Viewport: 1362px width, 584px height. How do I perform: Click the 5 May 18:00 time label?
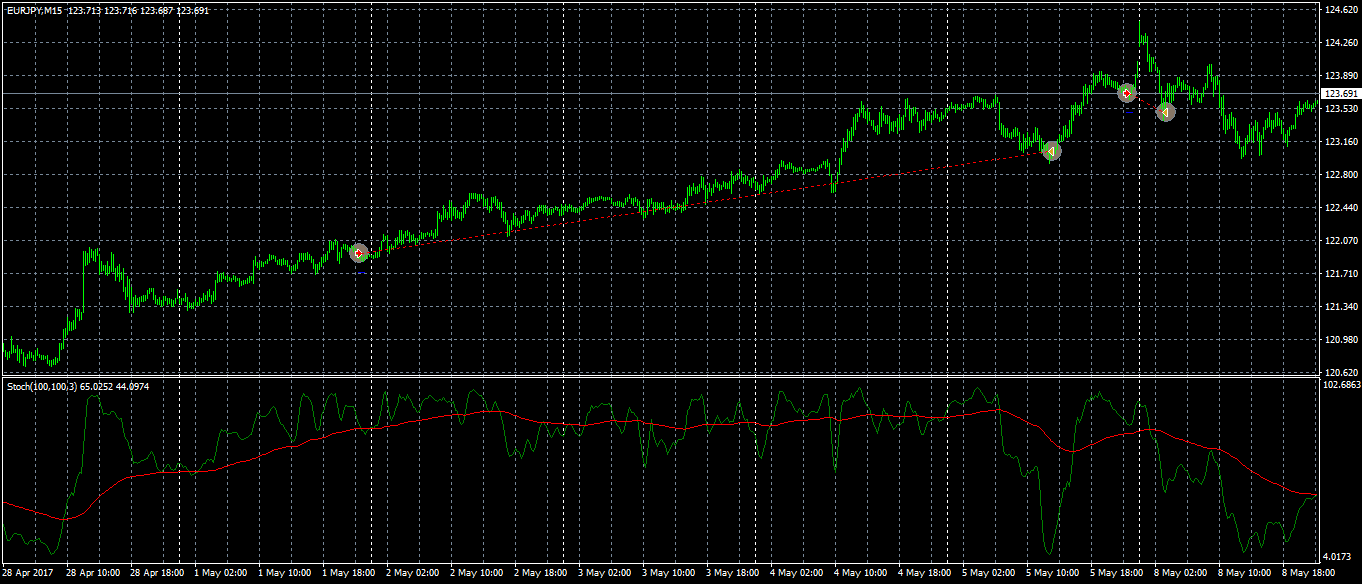1117,574
